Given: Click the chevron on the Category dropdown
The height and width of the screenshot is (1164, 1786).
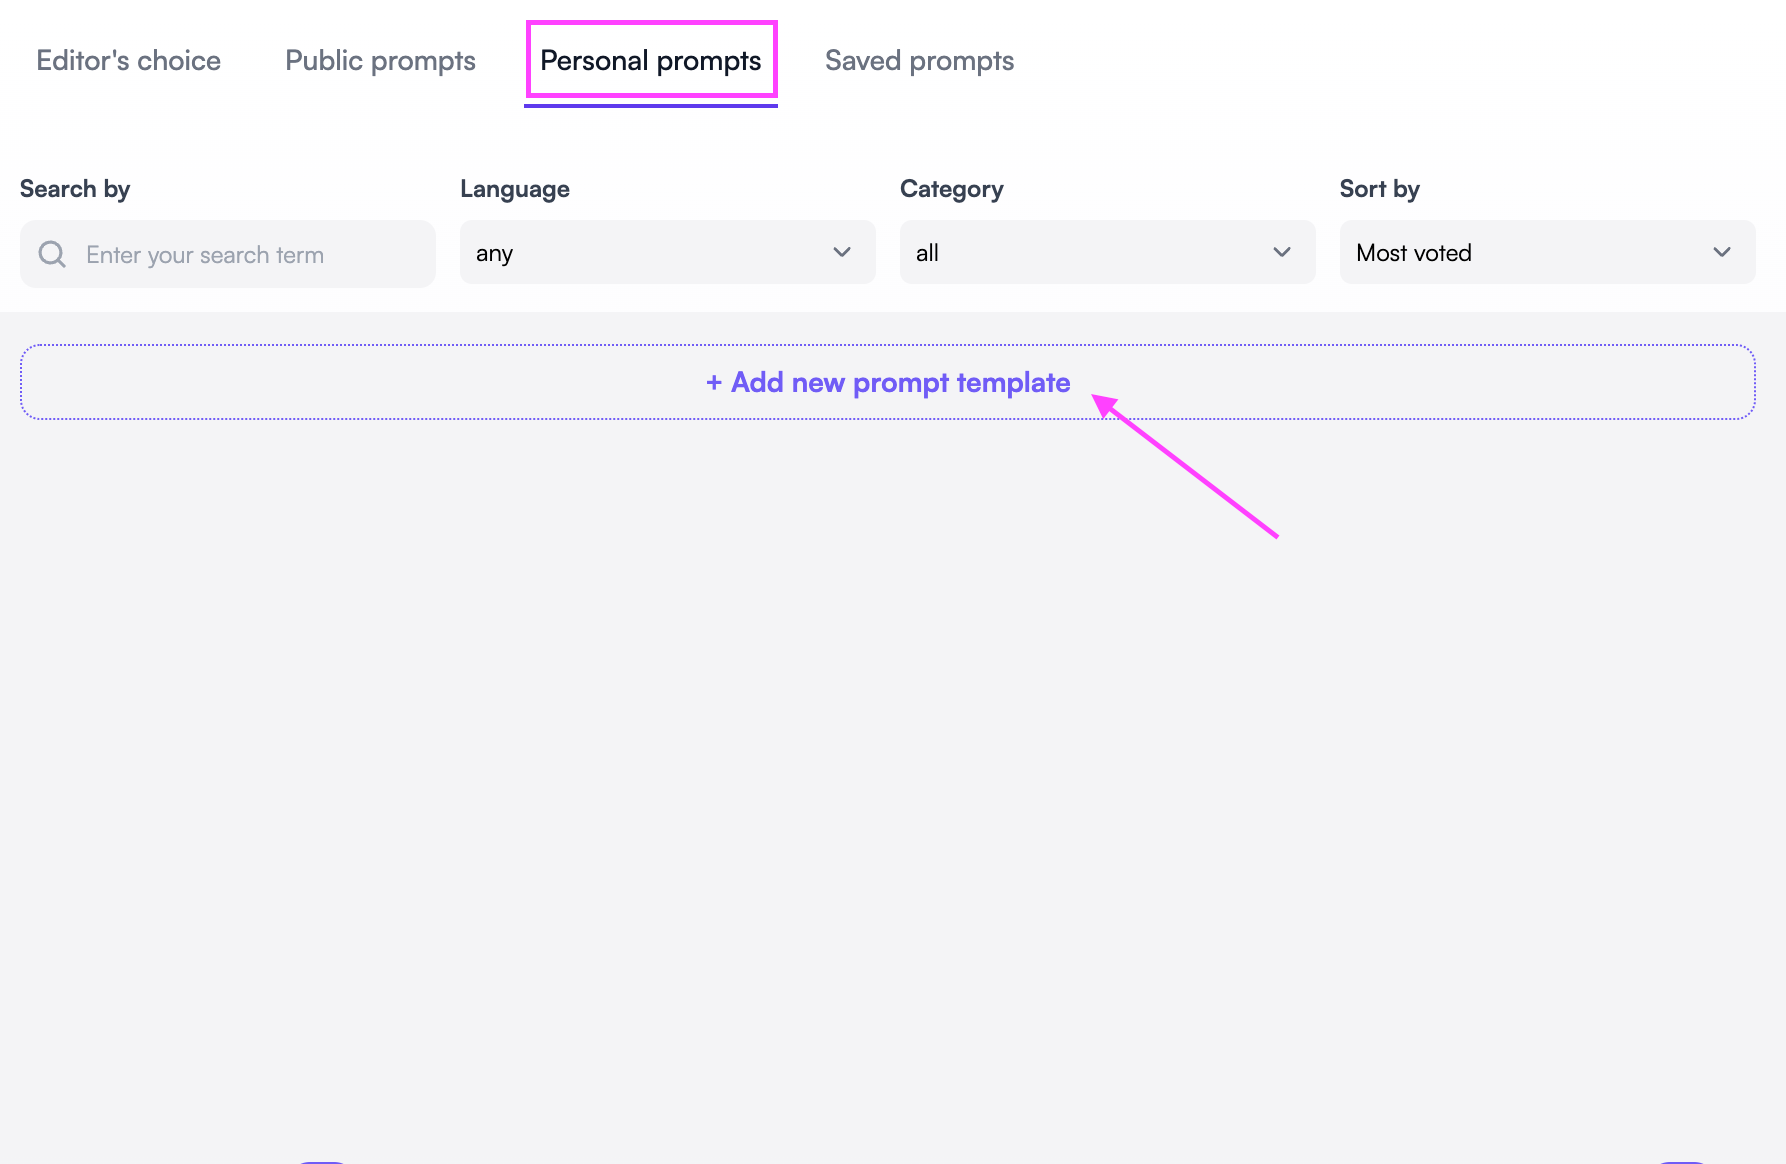Looking at the screenshot, I should pyautogui.click(x=1281, y=252).
